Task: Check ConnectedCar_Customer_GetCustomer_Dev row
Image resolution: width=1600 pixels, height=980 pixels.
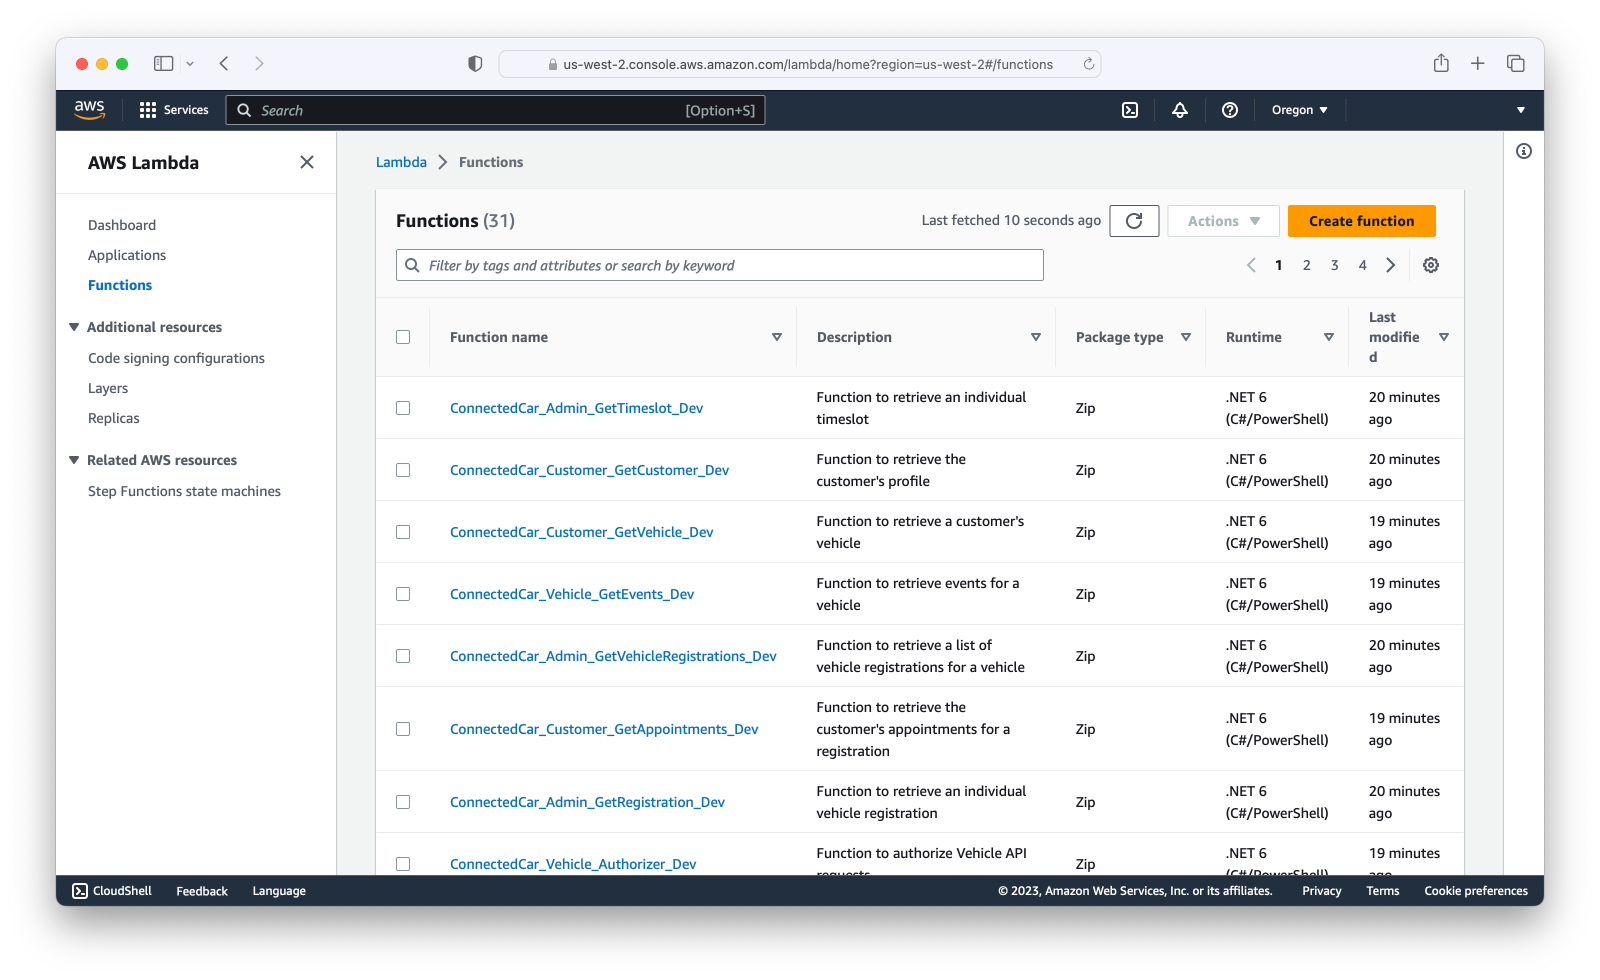Action: coord(403,470)
